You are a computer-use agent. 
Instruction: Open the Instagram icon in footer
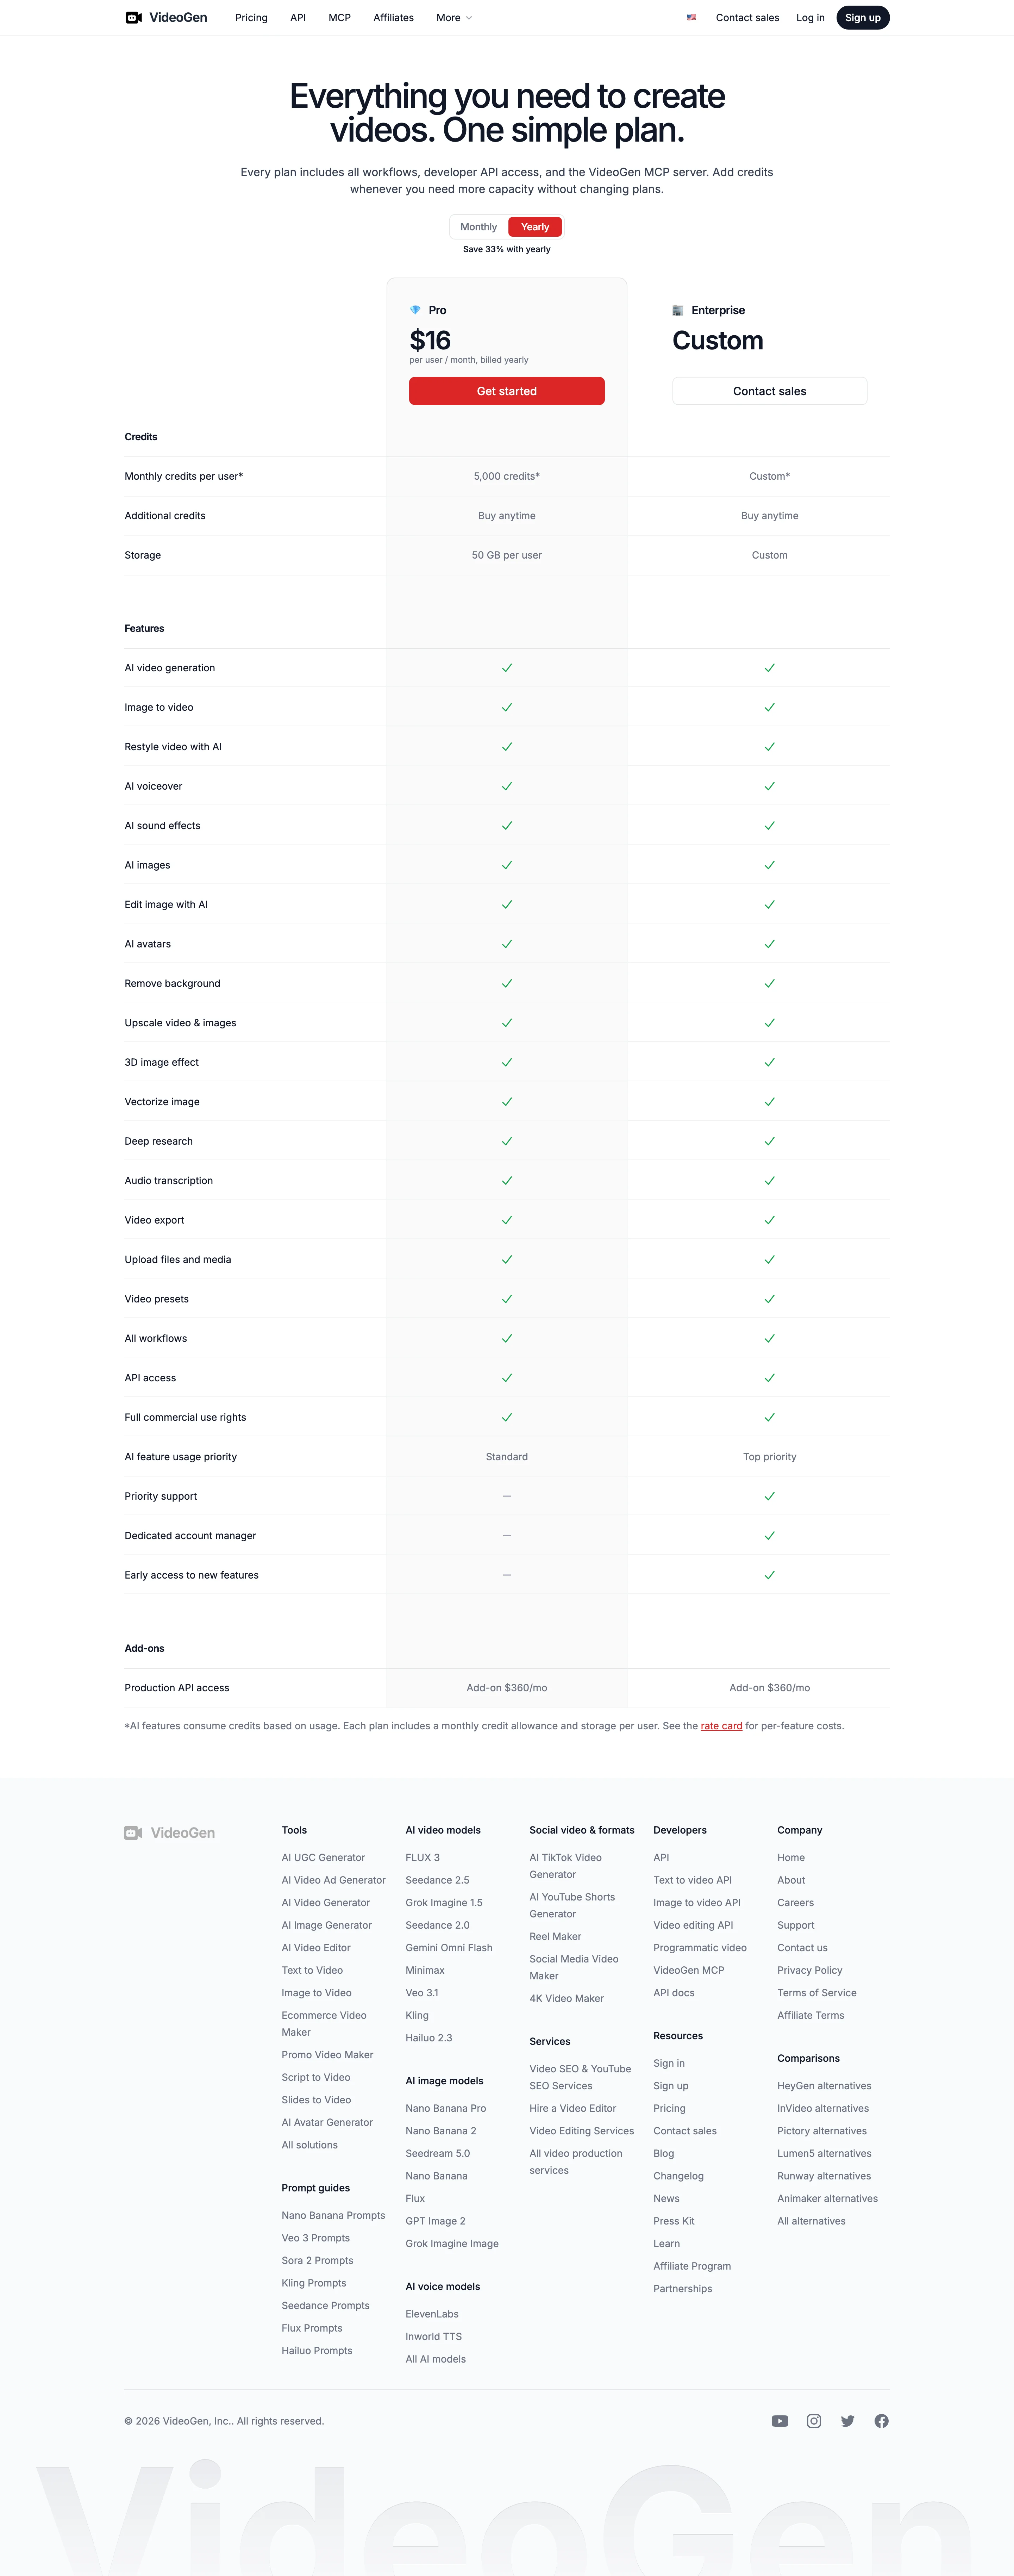pyautogui.click(x=814, y=2421)
